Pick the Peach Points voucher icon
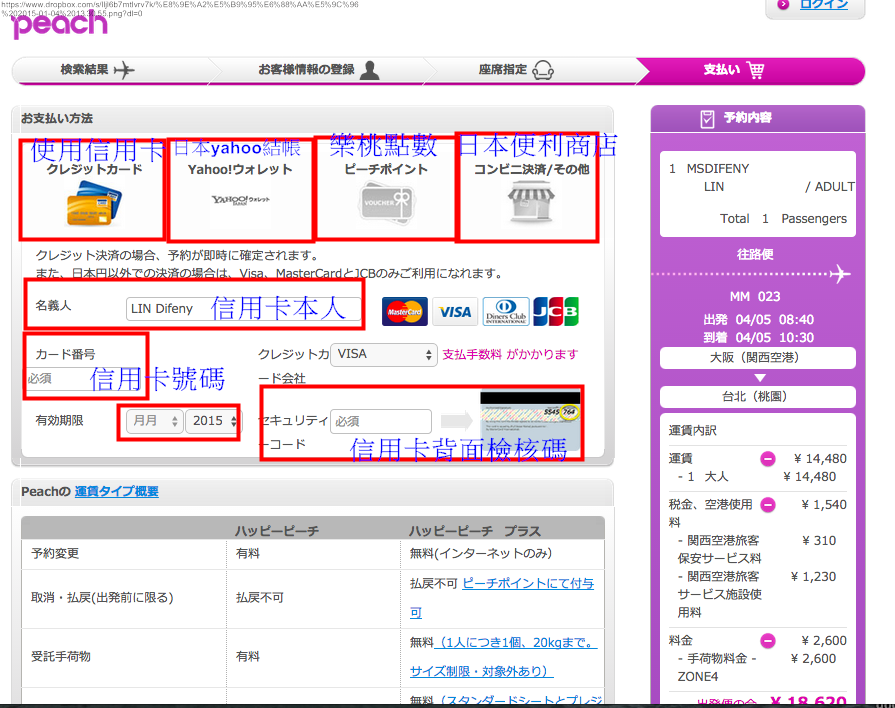The image size is (895, 708). pyautogui.click(x=386, y=201)
